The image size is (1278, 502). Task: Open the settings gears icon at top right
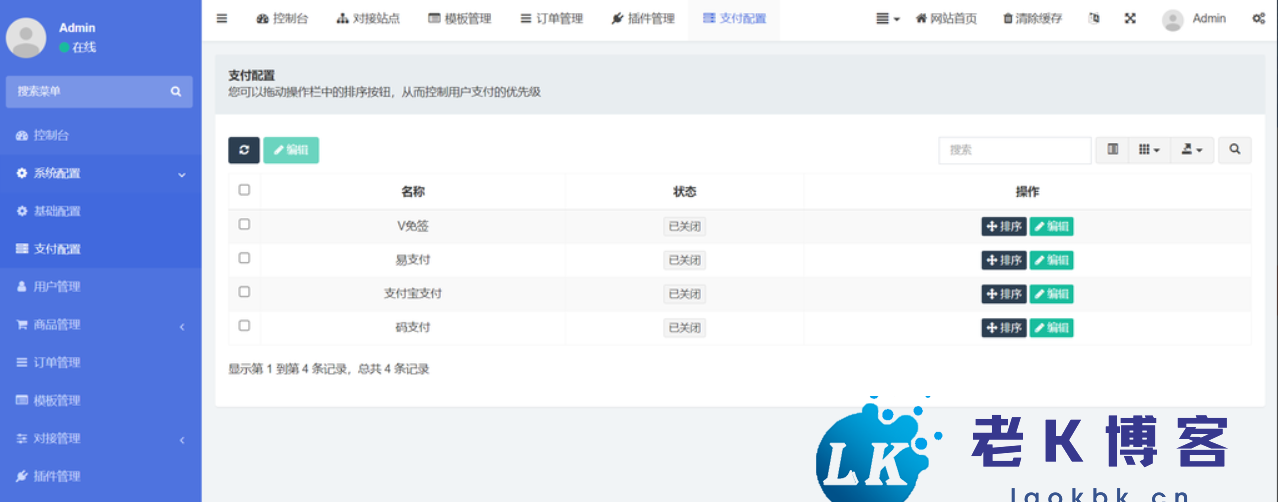1258,19
